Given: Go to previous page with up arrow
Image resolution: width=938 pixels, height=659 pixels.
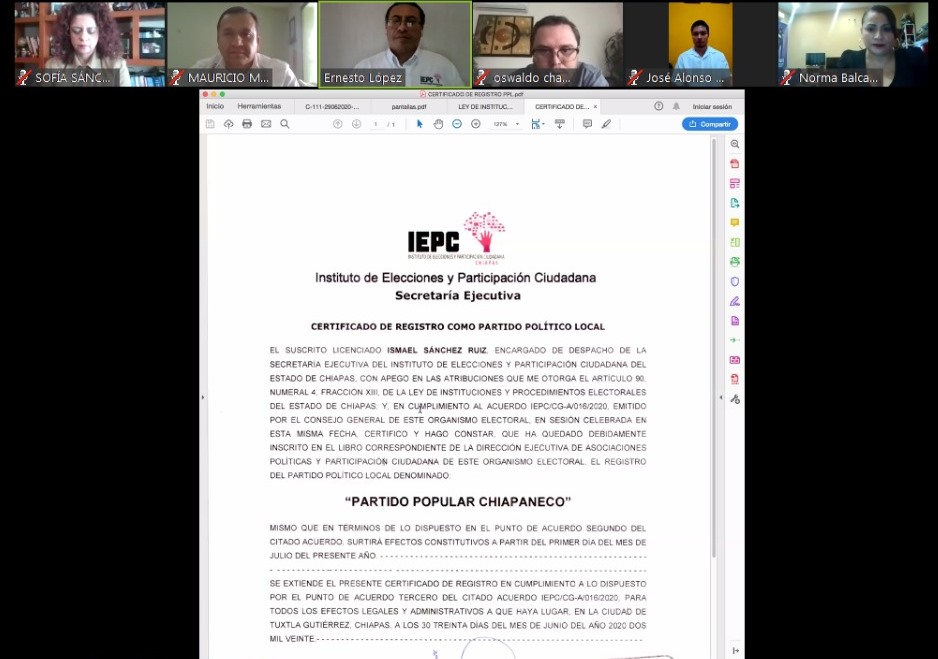Looking at the screenshot, I should [338, 124].
